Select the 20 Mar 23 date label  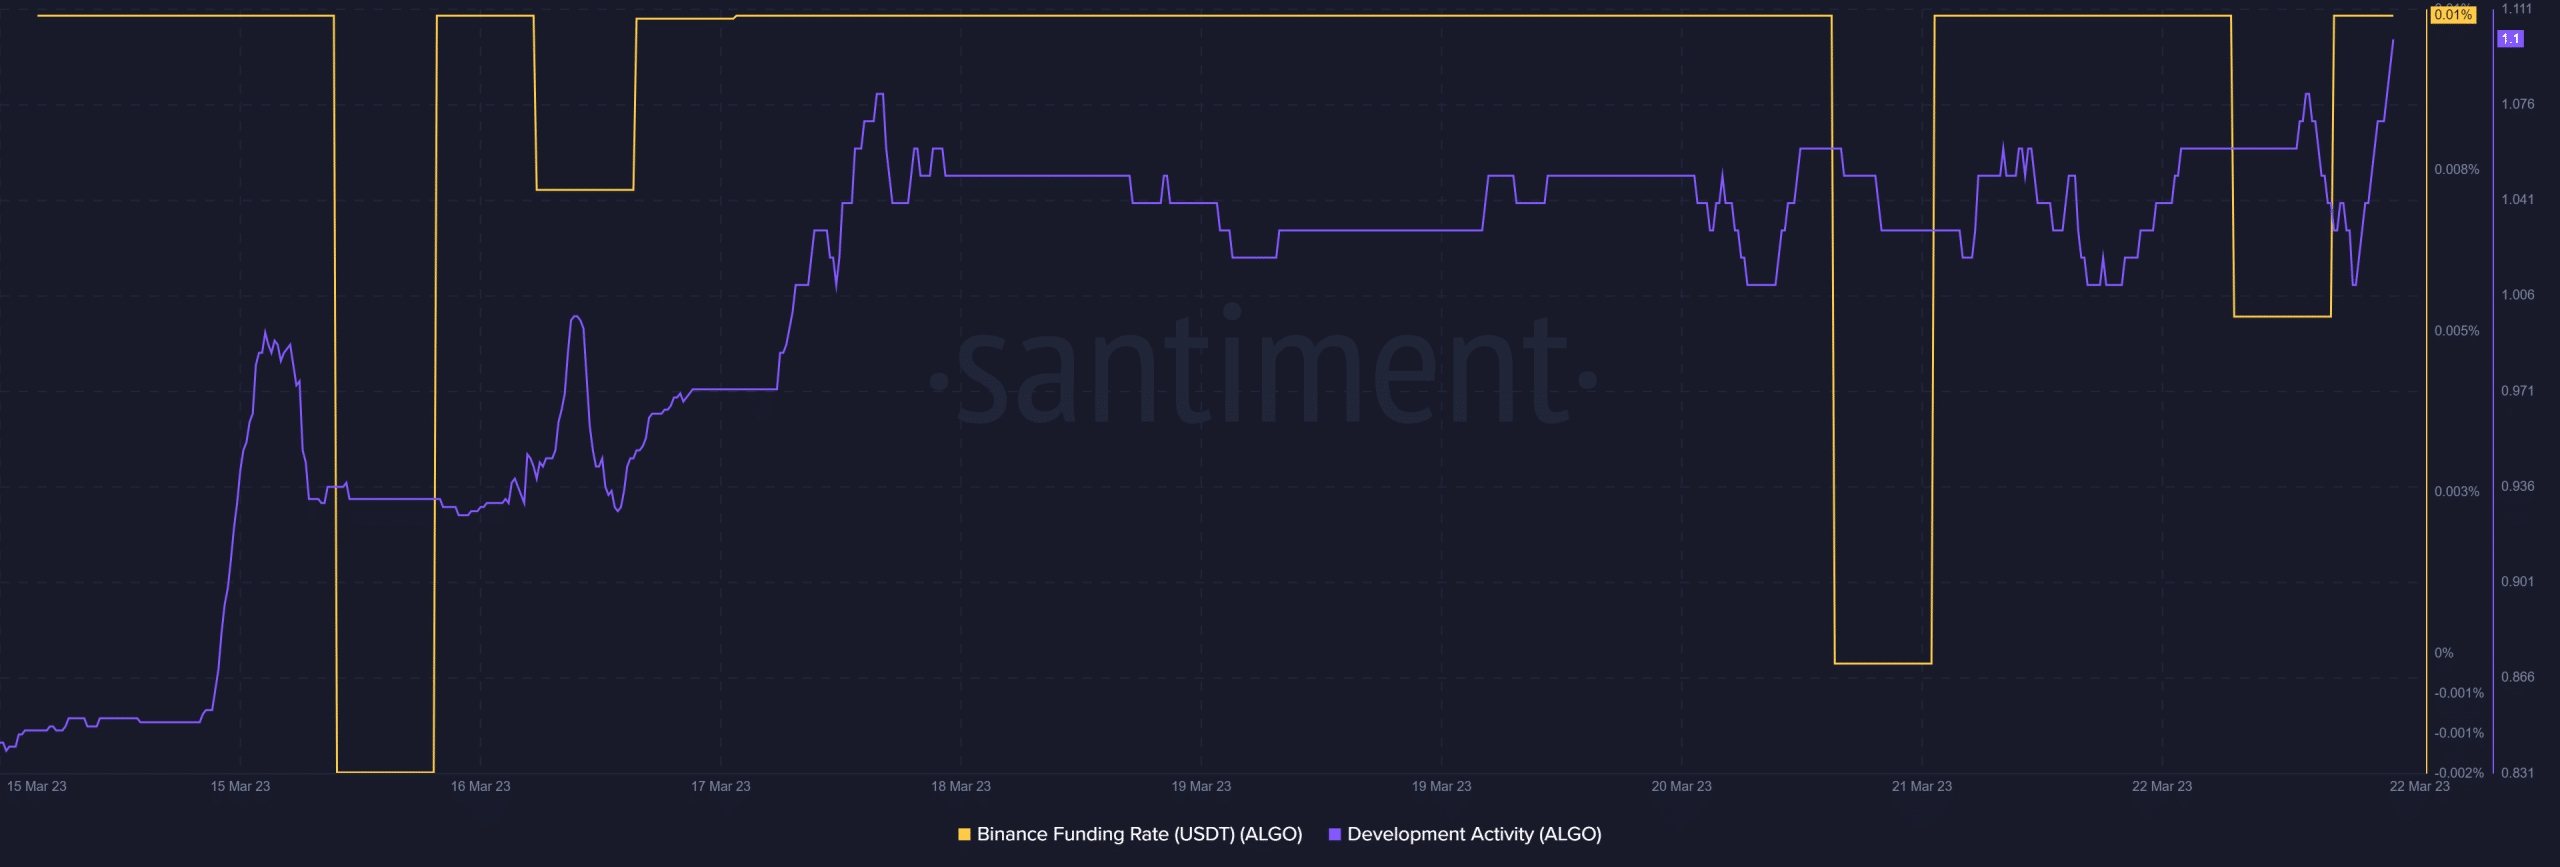click(1681, 786)
